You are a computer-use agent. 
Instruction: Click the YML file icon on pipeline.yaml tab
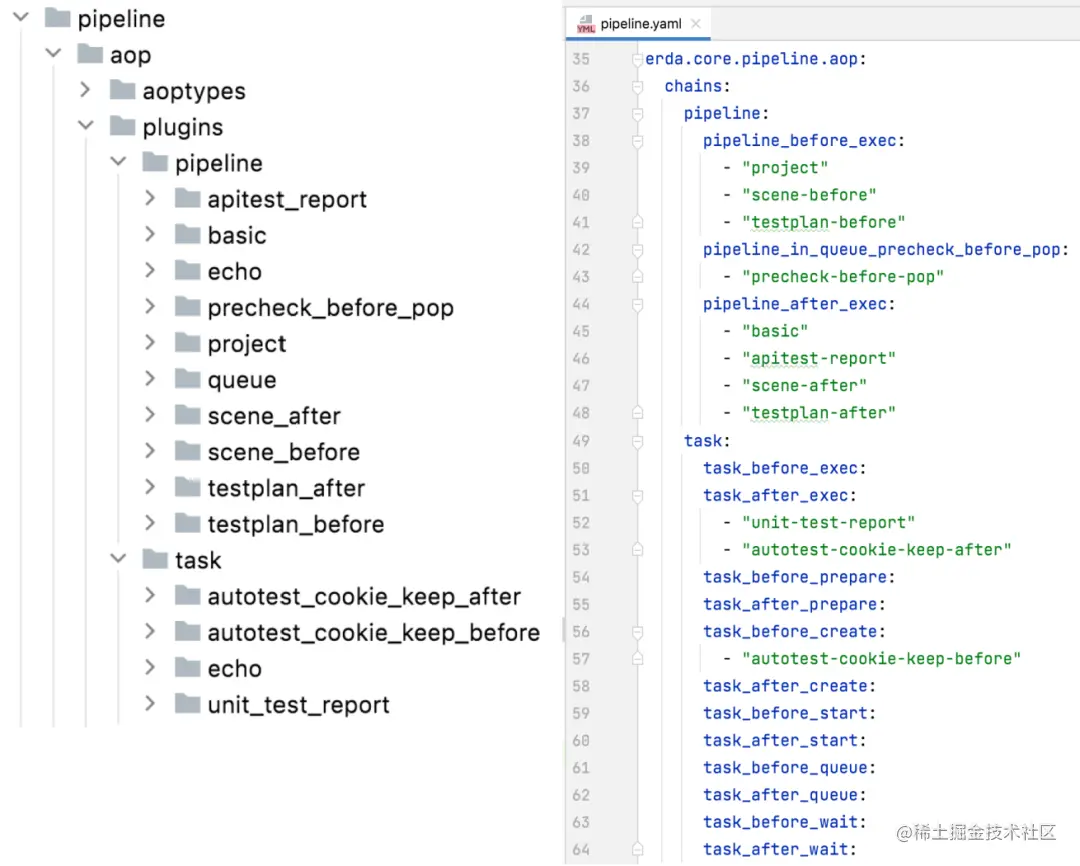(x=585, y=24)
